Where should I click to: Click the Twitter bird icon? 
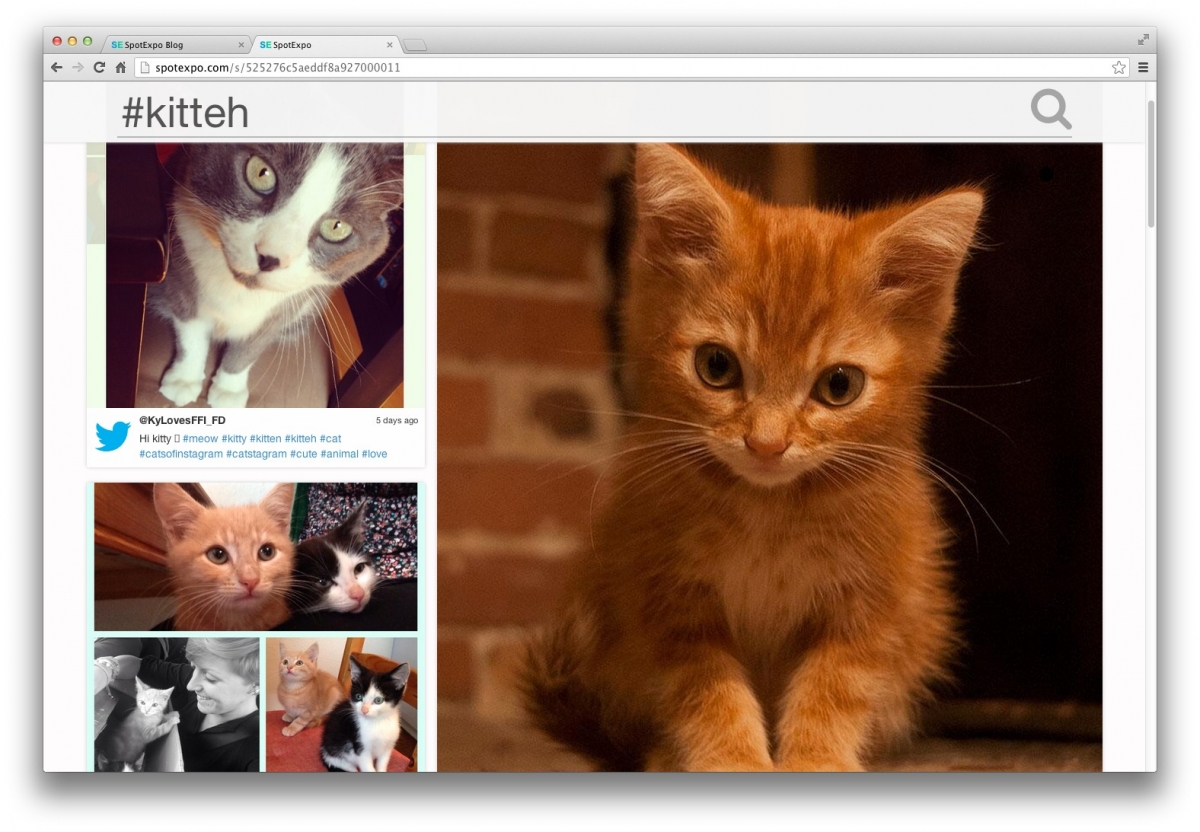[x=113, y=436]
